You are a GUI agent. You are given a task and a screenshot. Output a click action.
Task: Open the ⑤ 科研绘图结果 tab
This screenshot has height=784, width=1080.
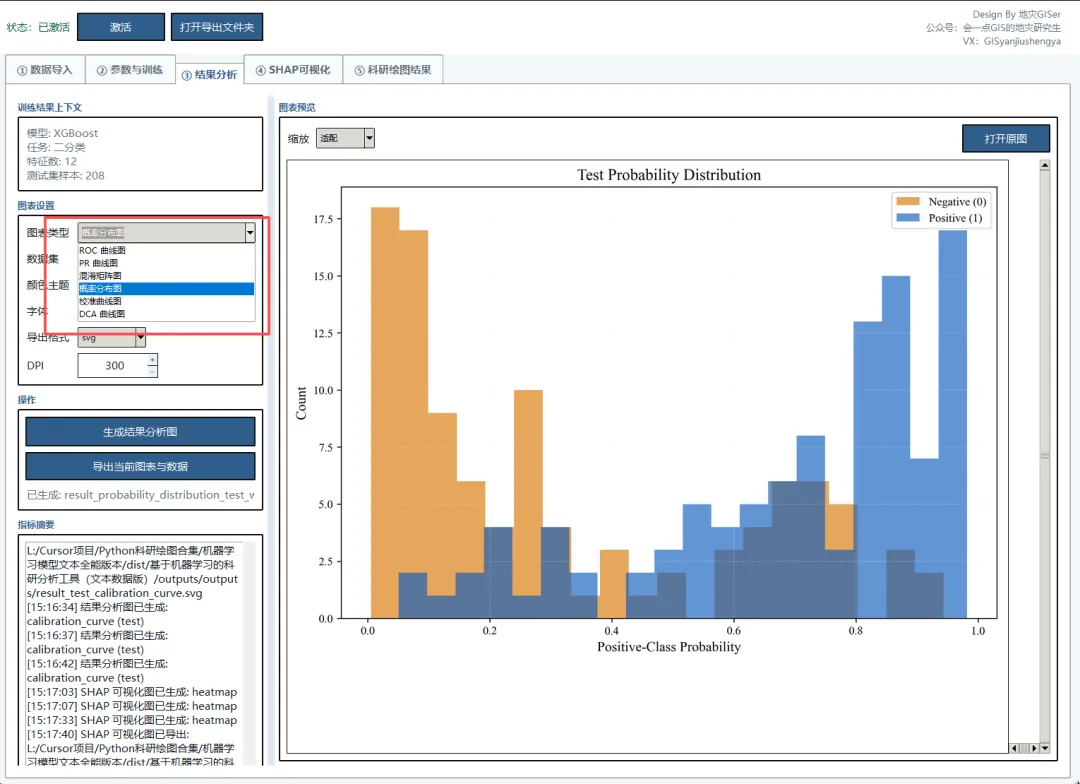(393, 70)
